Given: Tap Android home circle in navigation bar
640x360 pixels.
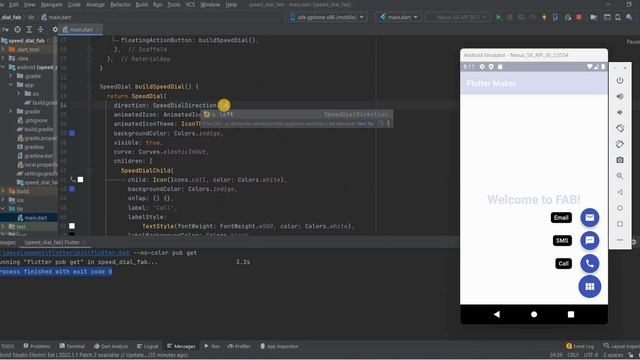Looking at the screenshot, I should (534, 314).
